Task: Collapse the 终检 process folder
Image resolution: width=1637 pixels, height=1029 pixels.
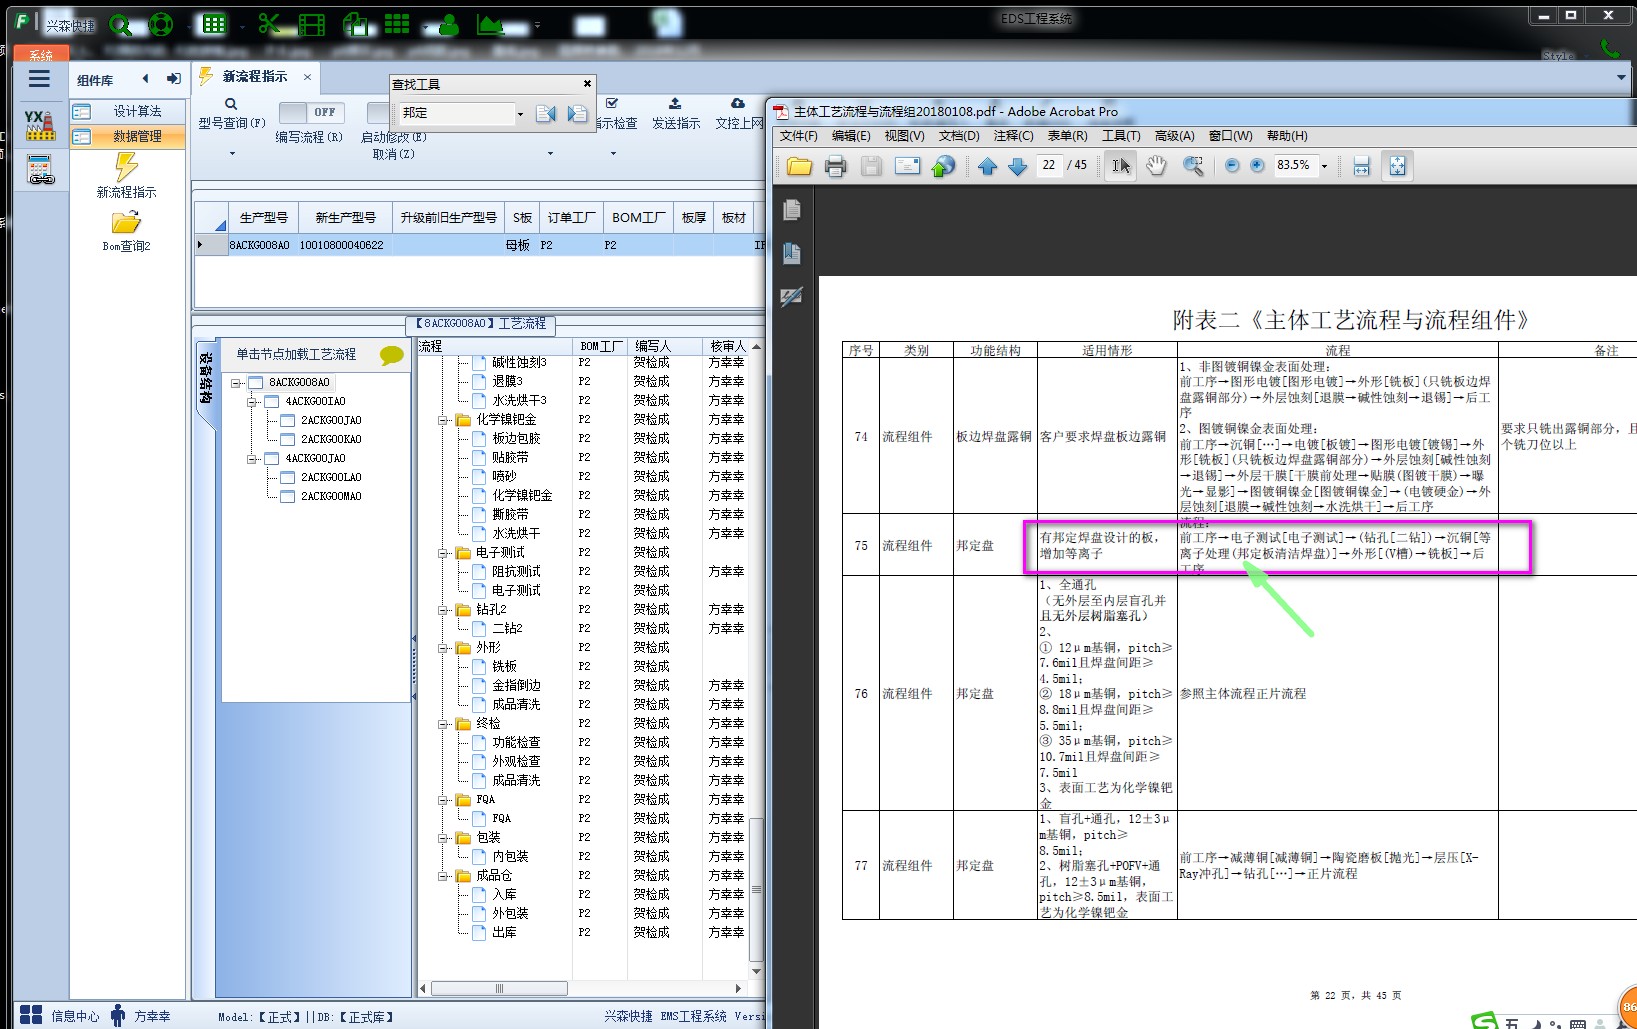Action: pos(443,724)
